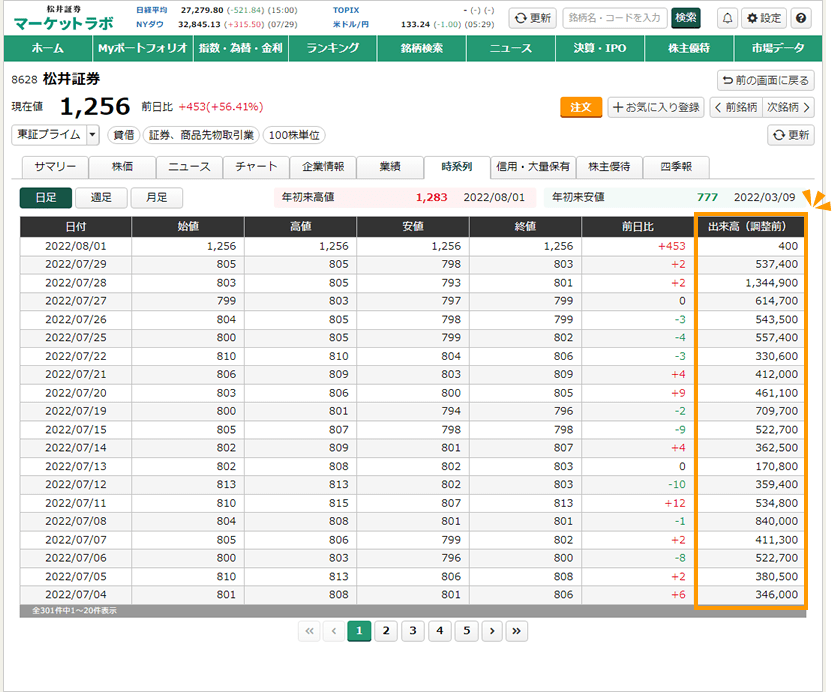This screenshot has width=832, height=692.
Task: Click the 日付 column header
Action: point(76,227)
